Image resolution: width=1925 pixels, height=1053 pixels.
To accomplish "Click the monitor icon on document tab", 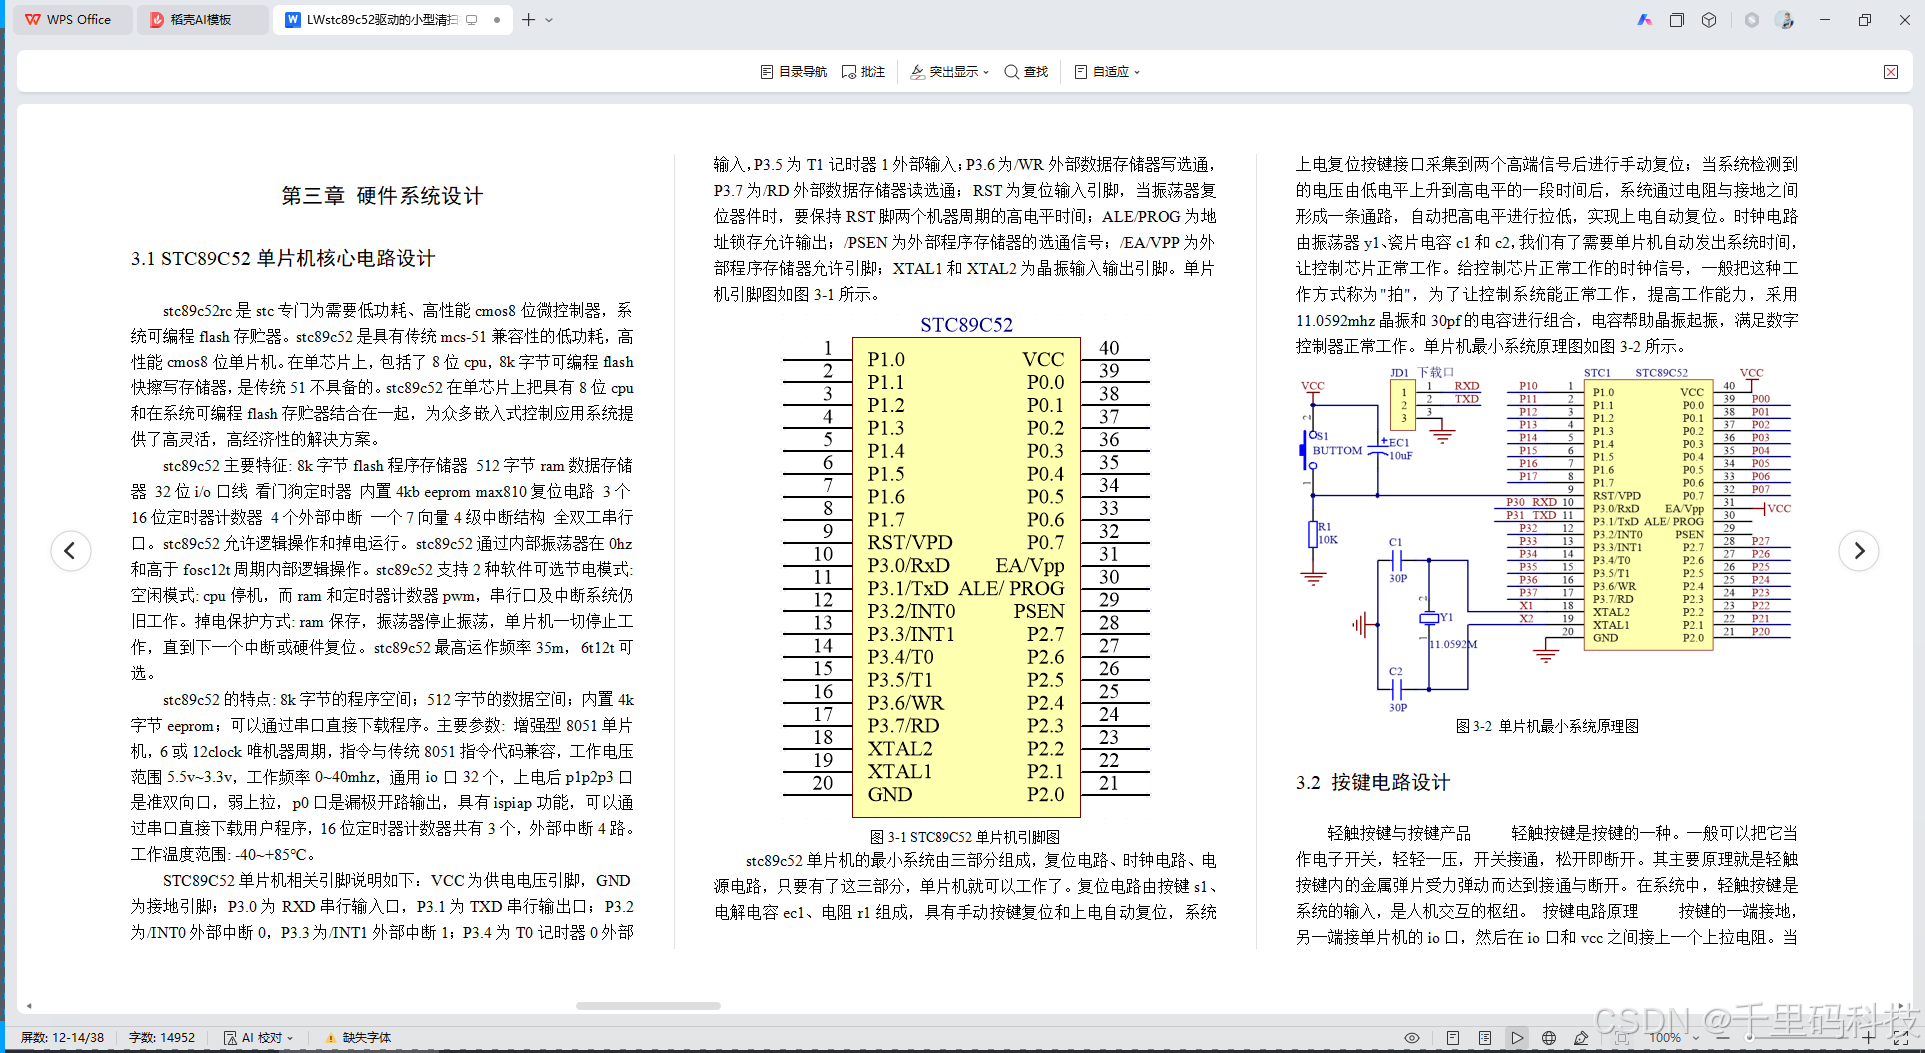I will tap(472, 20).
